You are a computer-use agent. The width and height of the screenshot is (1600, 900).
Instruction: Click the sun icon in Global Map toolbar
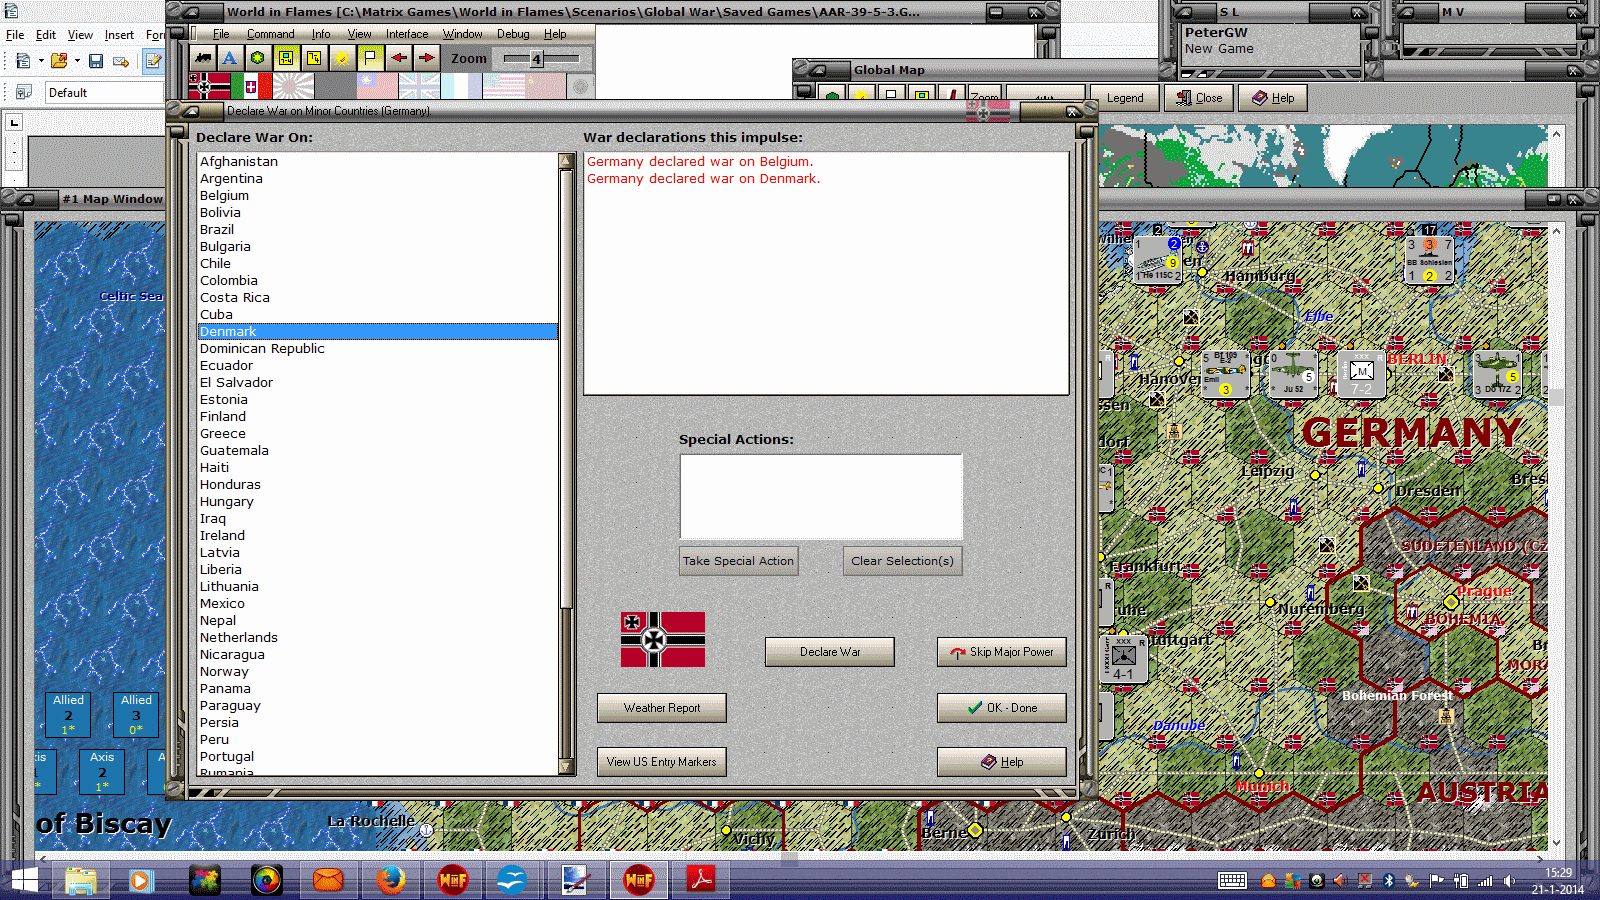pyautogui.click(x=860, y=95)
